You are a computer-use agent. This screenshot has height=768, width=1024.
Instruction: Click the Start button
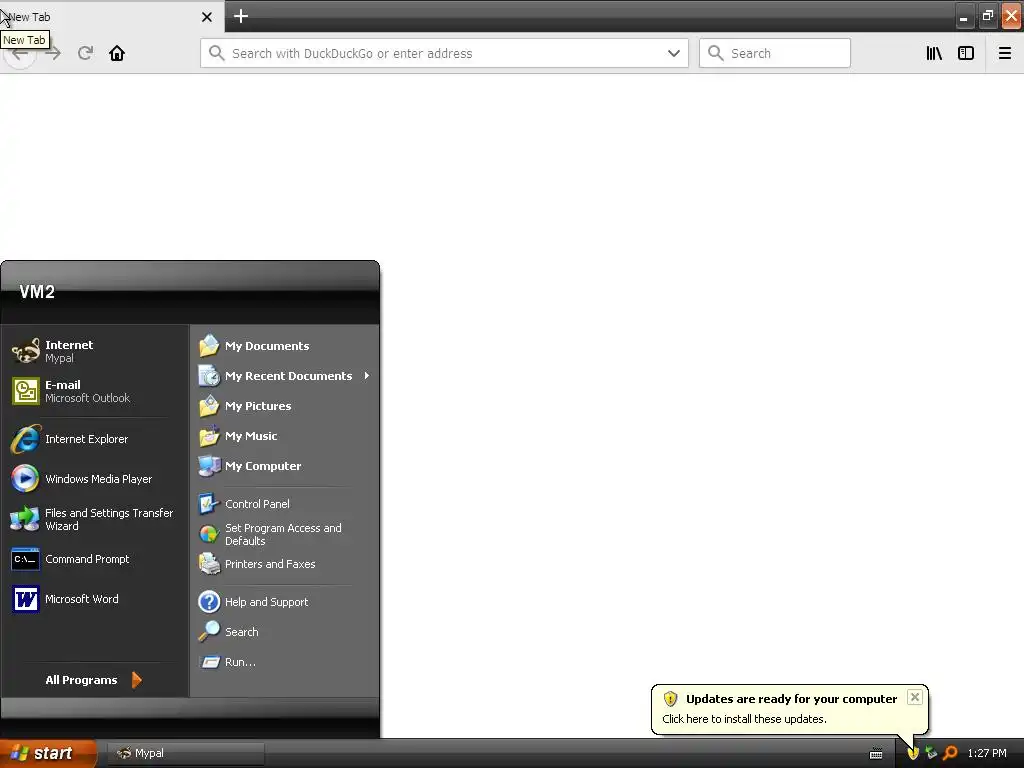(x=47, y=753)
